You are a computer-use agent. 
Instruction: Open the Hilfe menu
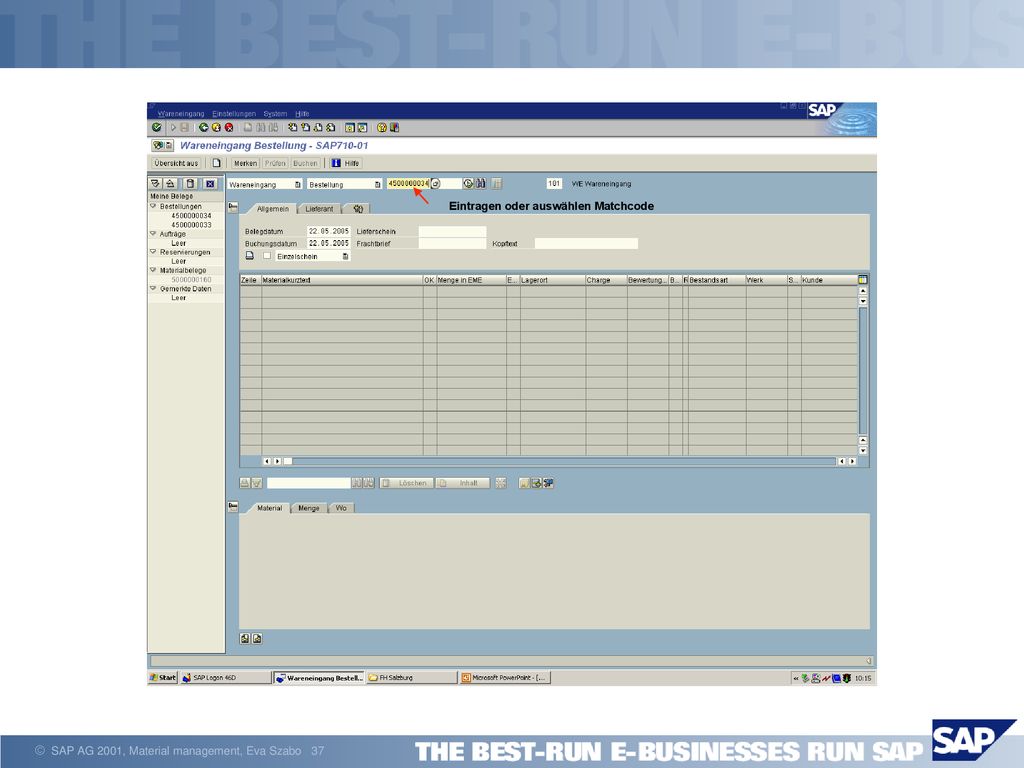point(302,114)
